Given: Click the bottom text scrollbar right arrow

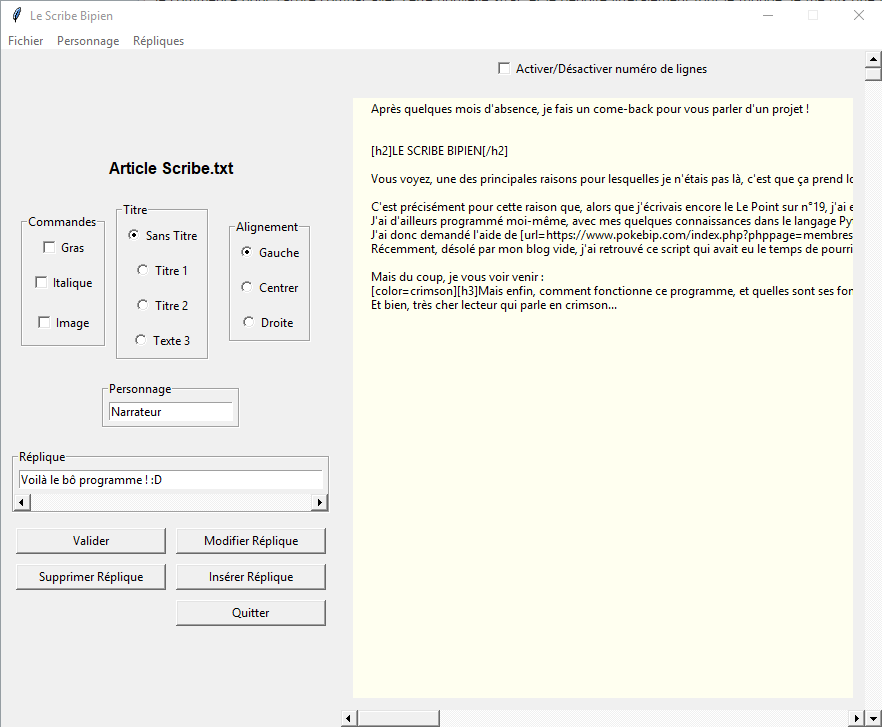Looking at the screenshot, I should (856, 718).
